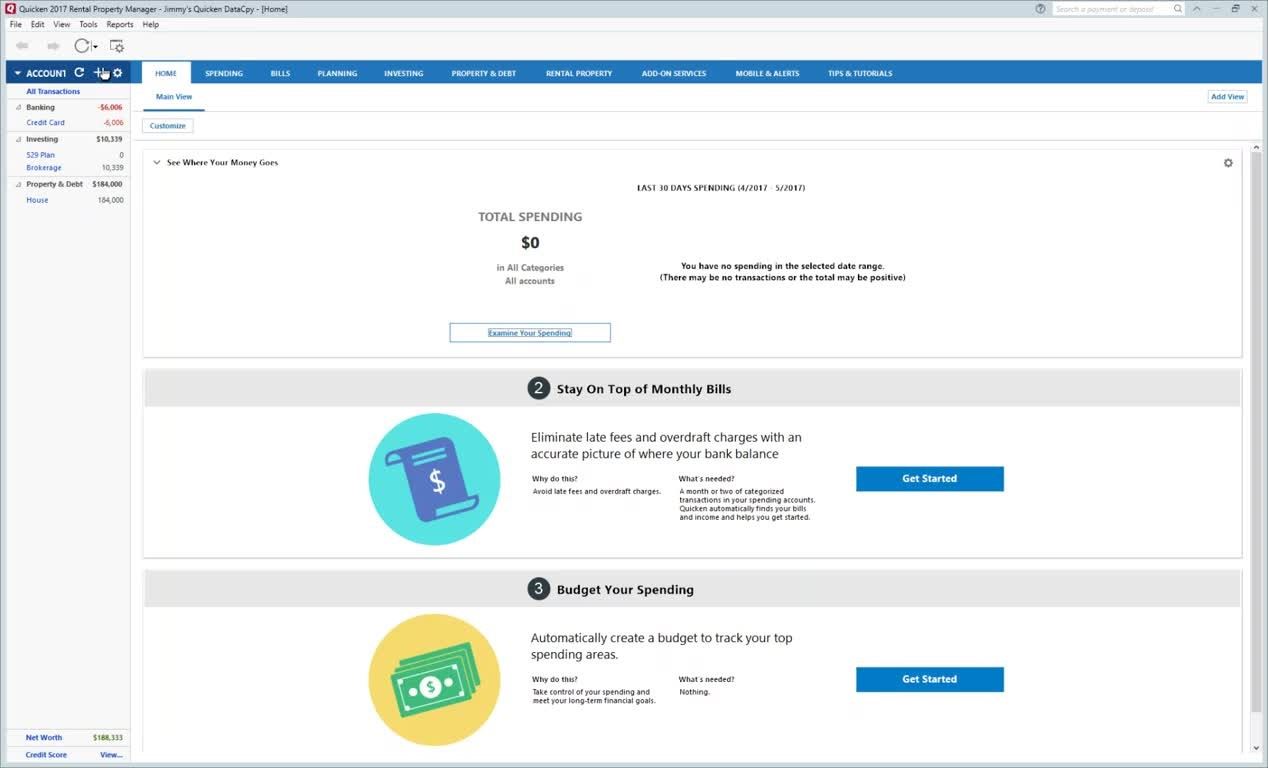
Task: Click the toolbar customize gear icon
Action: click(117, 46)
